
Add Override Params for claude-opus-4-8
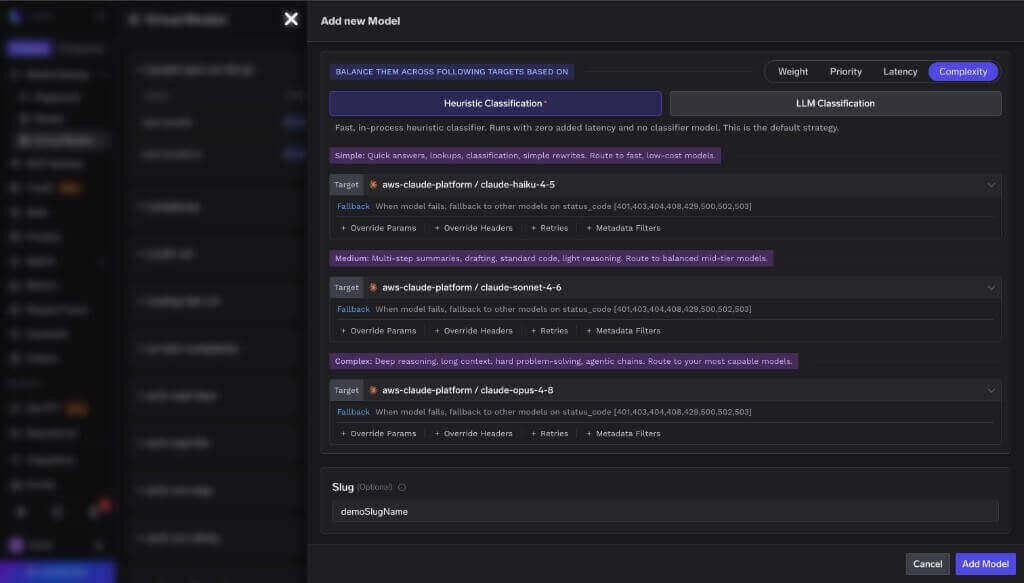coord(378,433)
